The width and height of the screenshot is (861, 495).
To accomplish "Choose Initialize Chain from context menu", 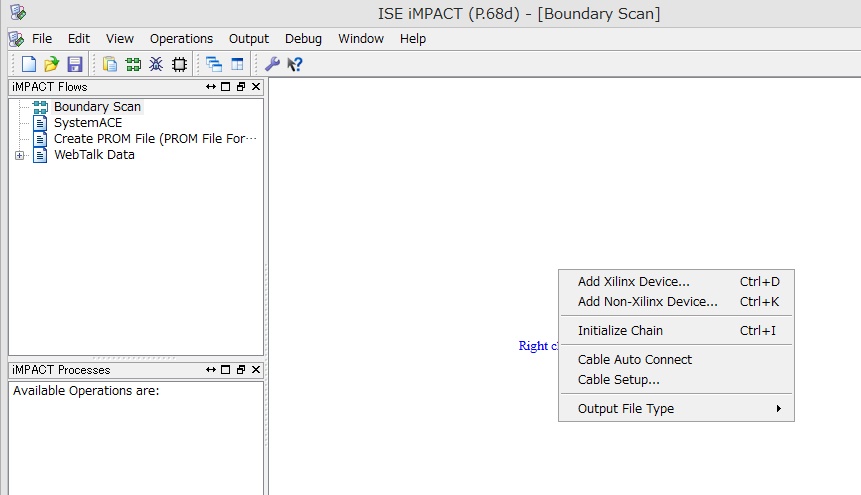I will pyautogui.click(x=620, y=330).
